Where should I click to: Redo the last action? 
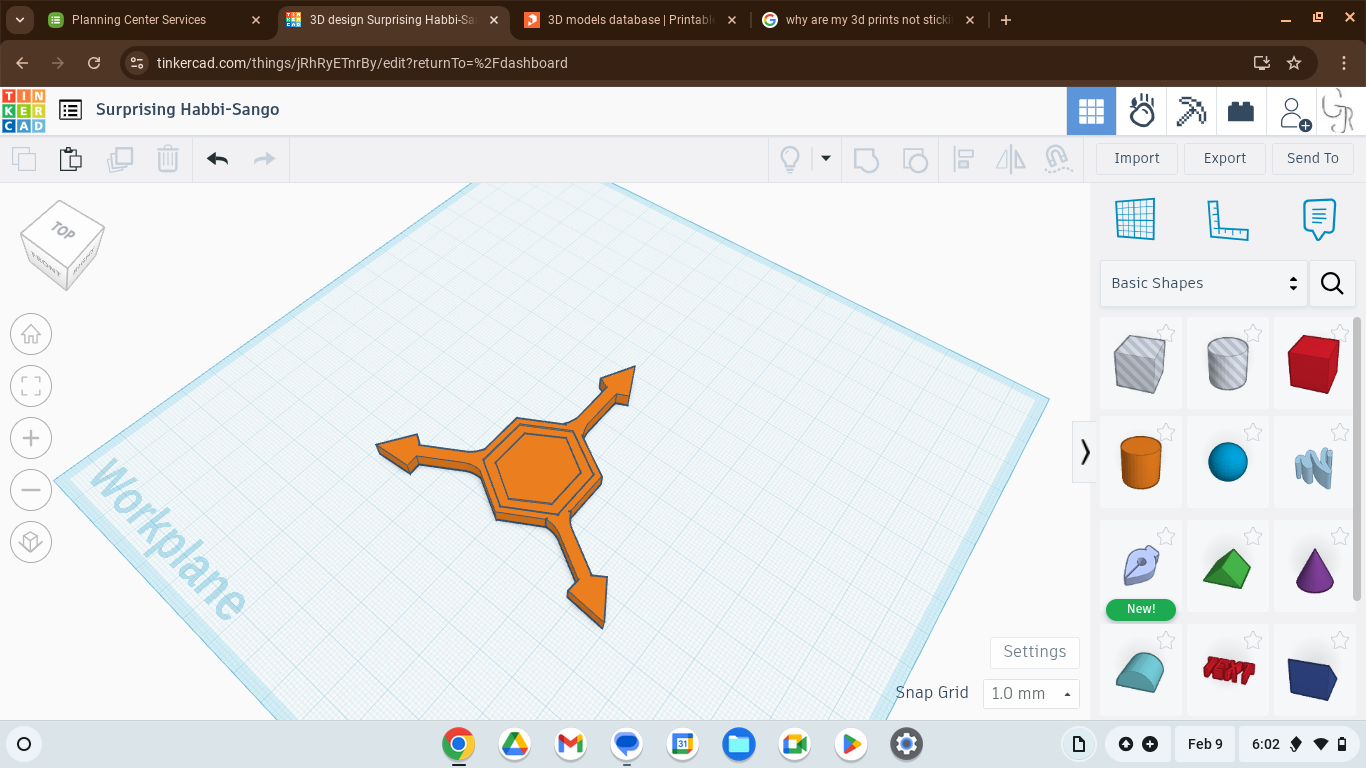pos(264,159)
